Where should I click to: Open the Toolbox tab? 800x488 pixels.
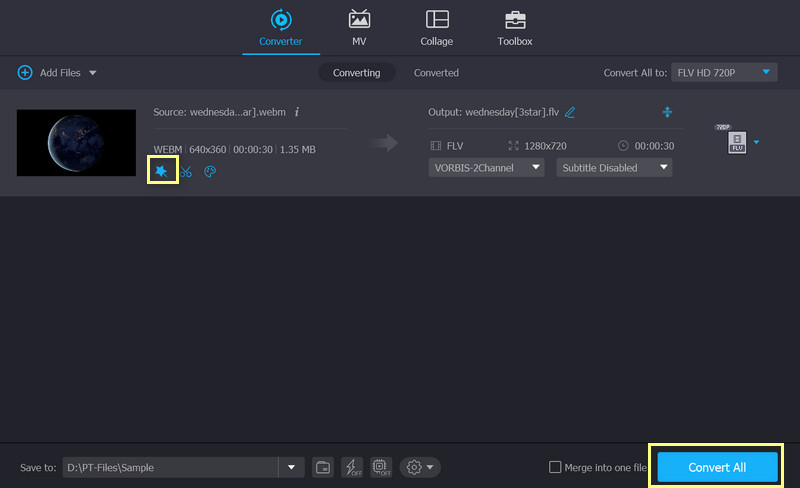[x=515, y=28]
